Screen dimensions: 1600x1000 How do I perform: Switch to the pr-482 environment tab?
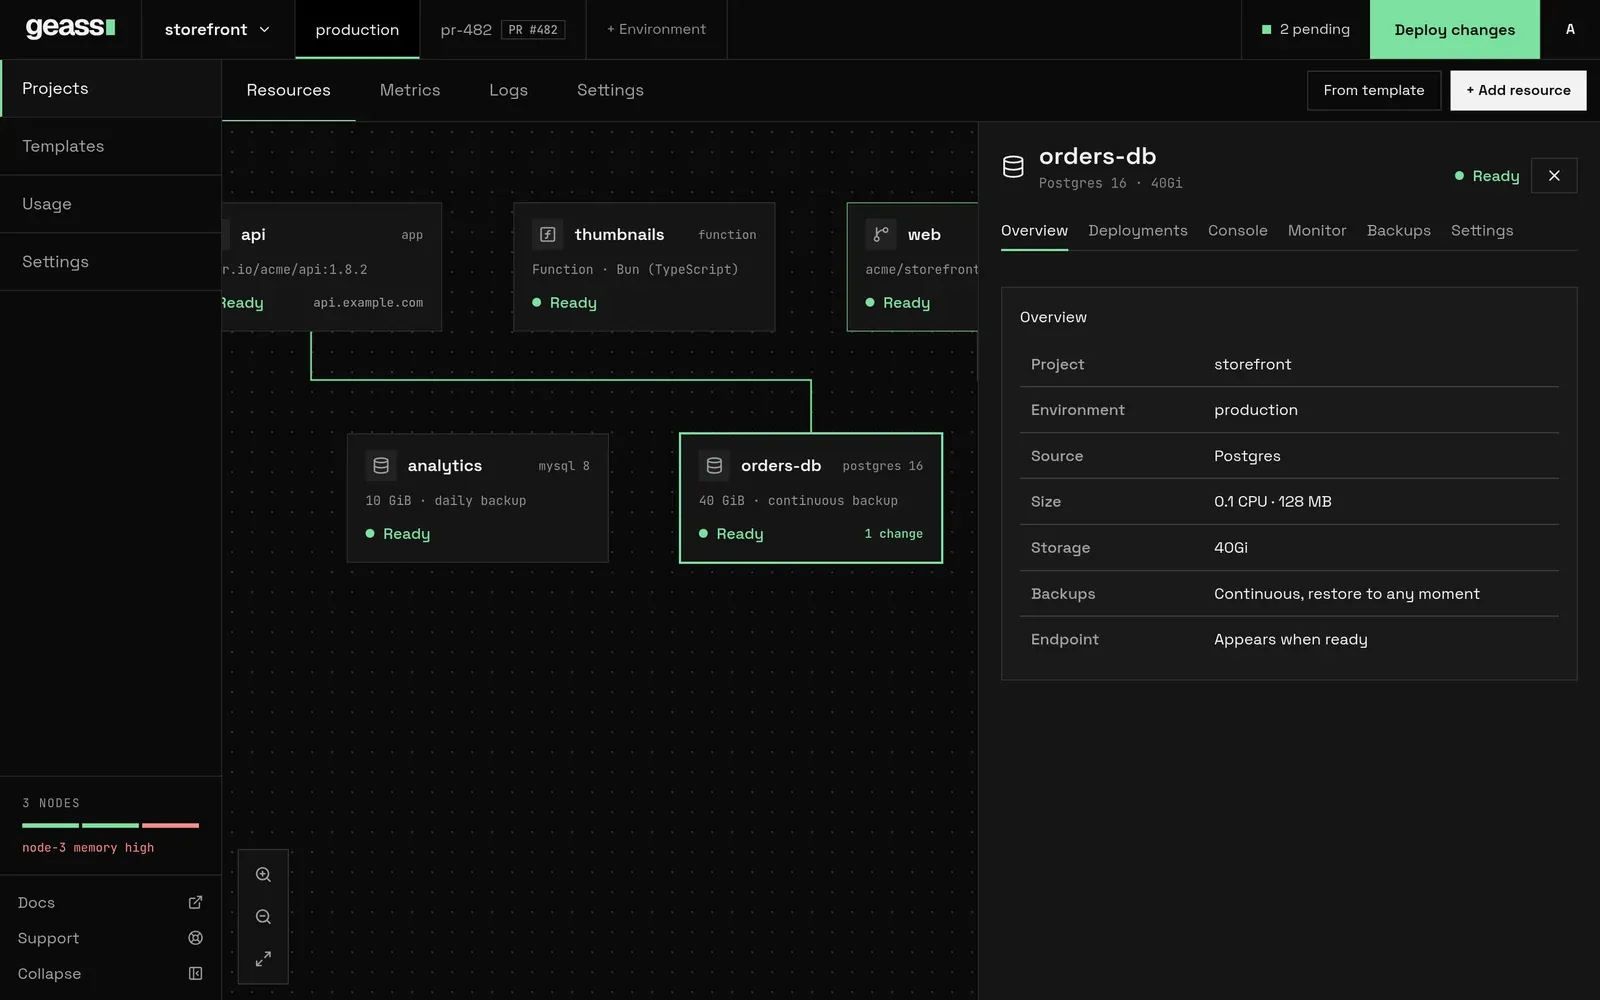503,30
